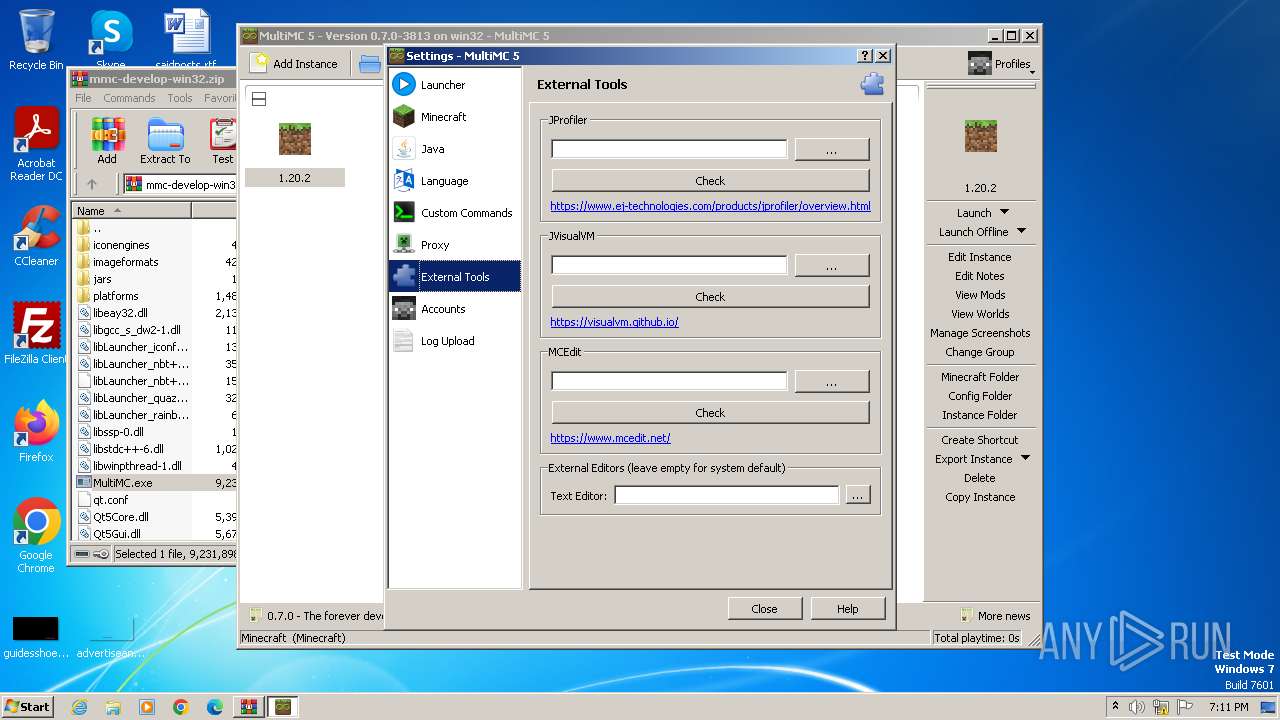Click the Settings dialog question mark help icon
The height and width of the screenshot is (720, 1280).
pos(865,56)
